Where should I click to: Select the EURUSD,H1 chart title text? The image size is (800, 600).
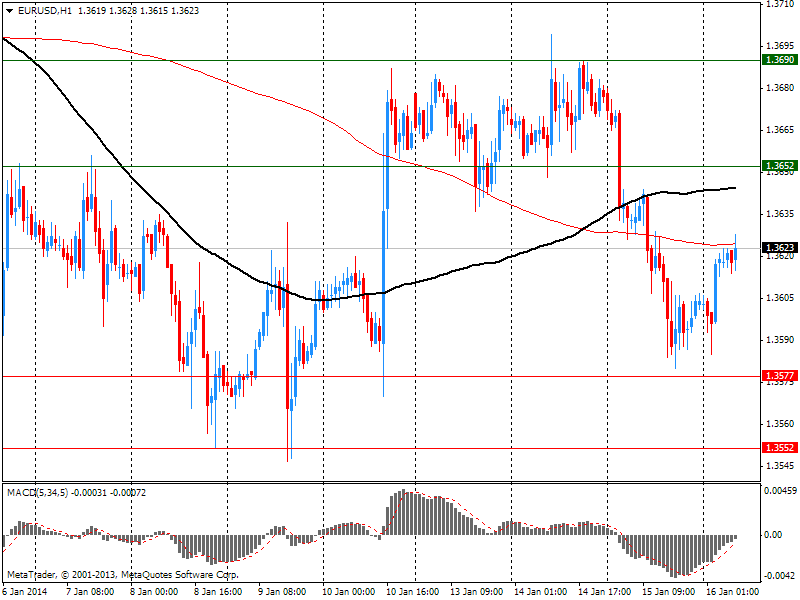pos(45,10)
